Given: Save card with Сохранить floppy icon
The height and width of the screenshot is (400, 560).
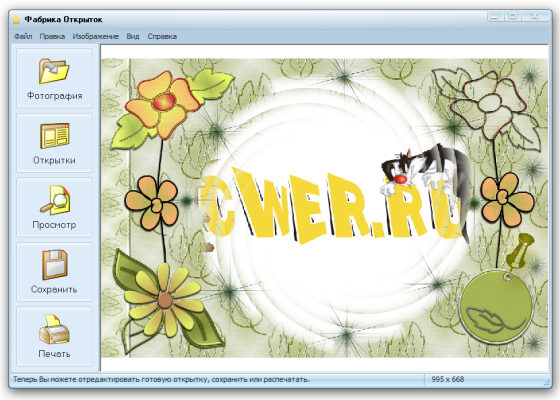Looking at the screenshot, I should (54, 265).
